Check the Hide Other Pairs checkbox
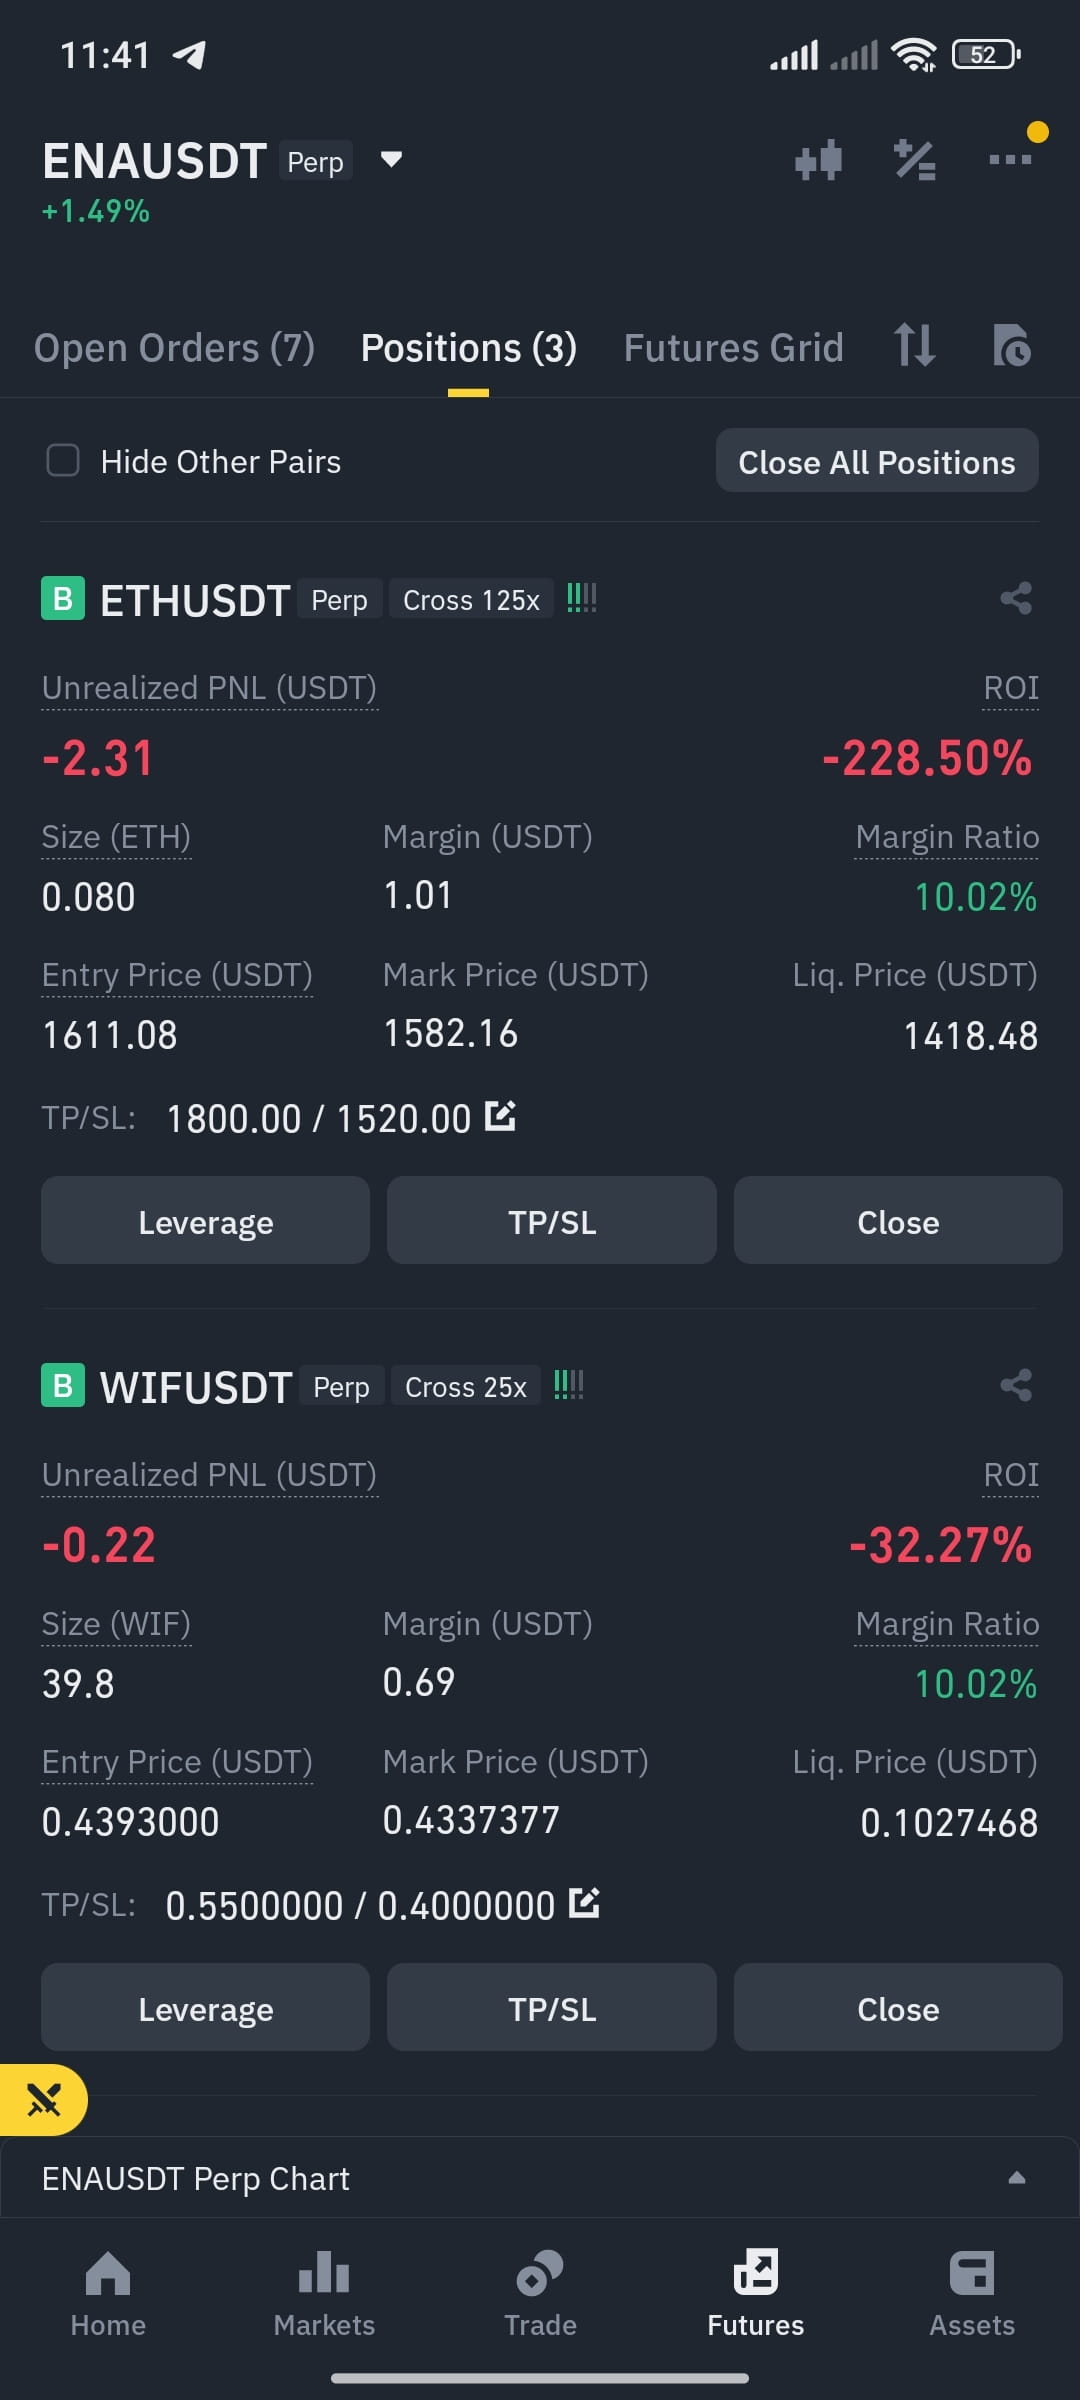The height and width of the screenshot is (2400, 1080). click(x=63, y=461)
